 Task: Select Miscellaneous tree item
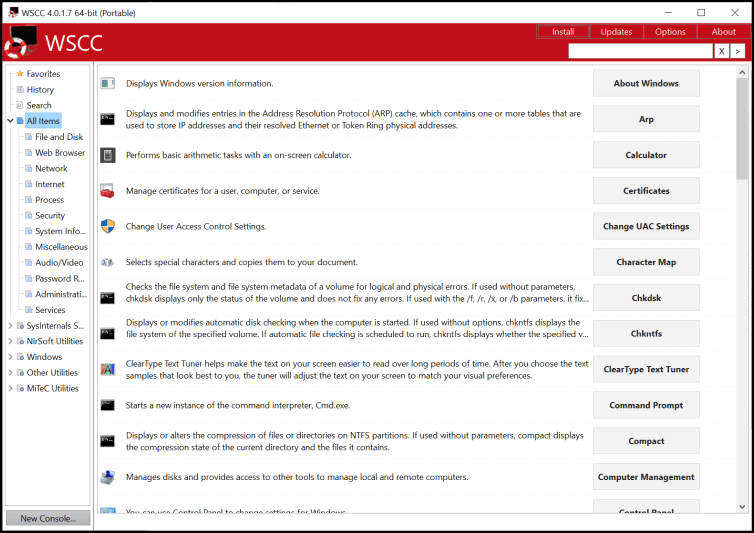click(x=61, y=247)
